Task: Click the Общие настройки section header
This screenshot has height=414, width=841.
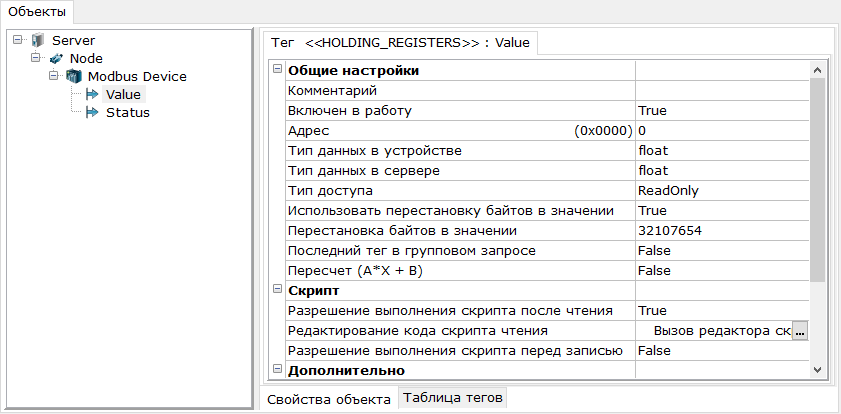Action: coord(354,71)
